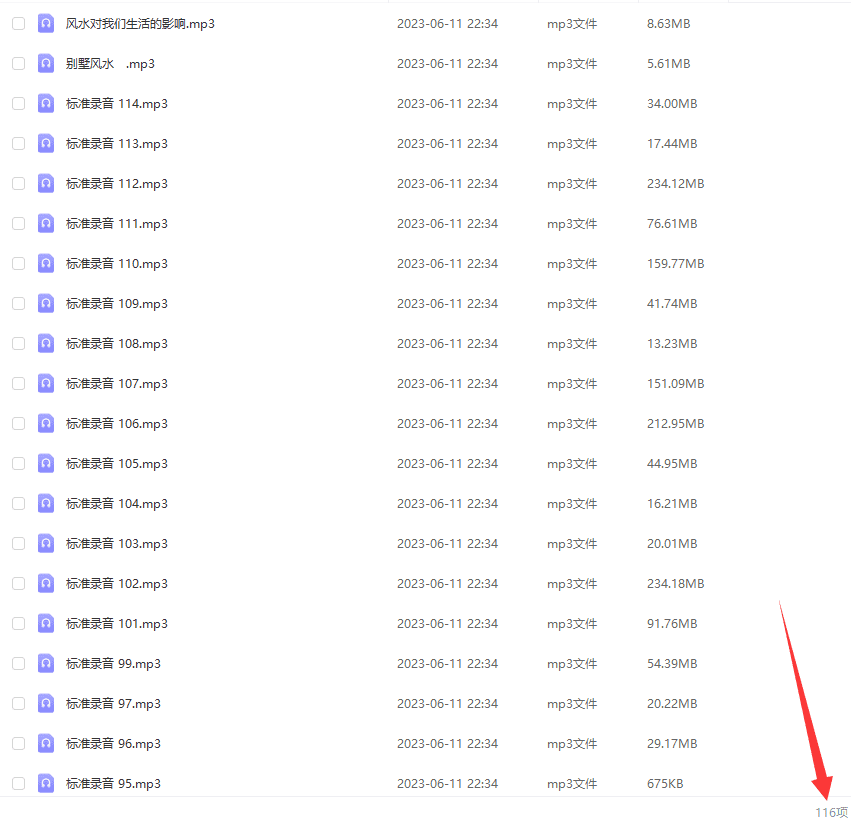This screenshot has height=823, width=851.
Task: Open the file 标准录音 110.mp3
Action: point(117,264)
